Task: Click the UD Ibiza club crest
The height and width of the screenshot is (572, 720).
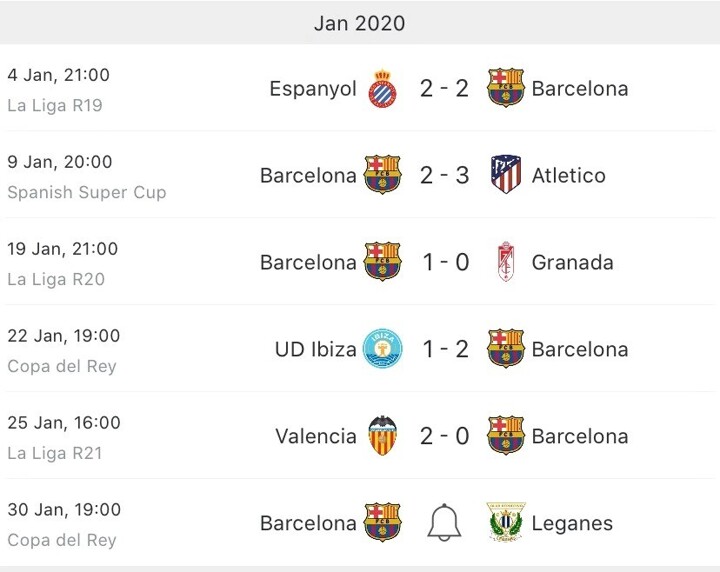Action: (x=382, y=349)
